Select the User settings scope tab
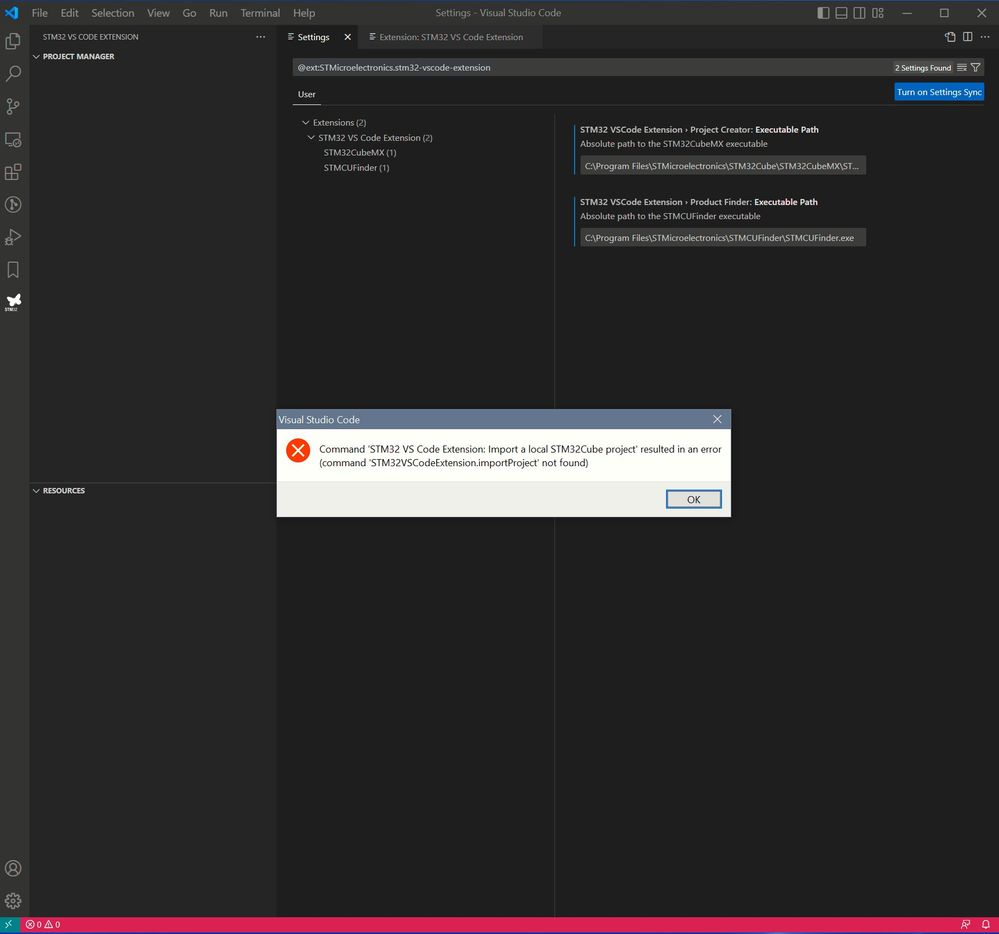Viewport: 999px width, 934px height. pos(306,94)
